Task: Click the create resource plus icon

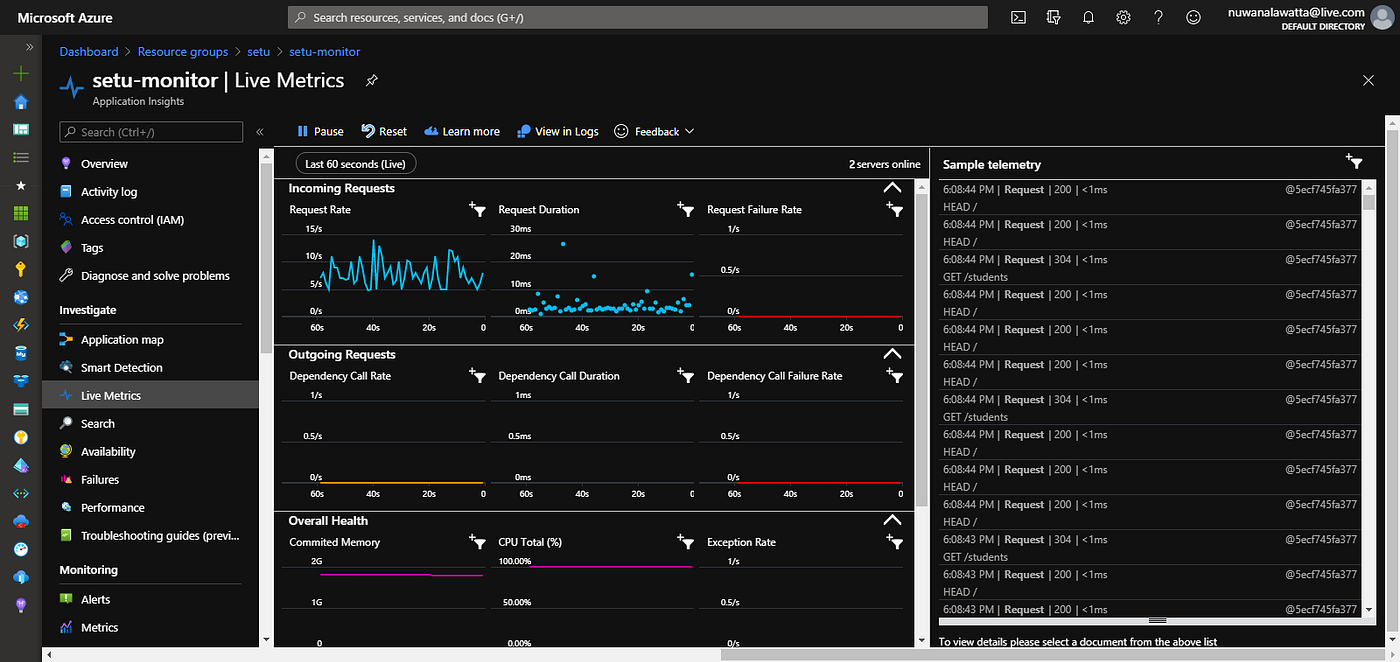Action: point(21,74)
